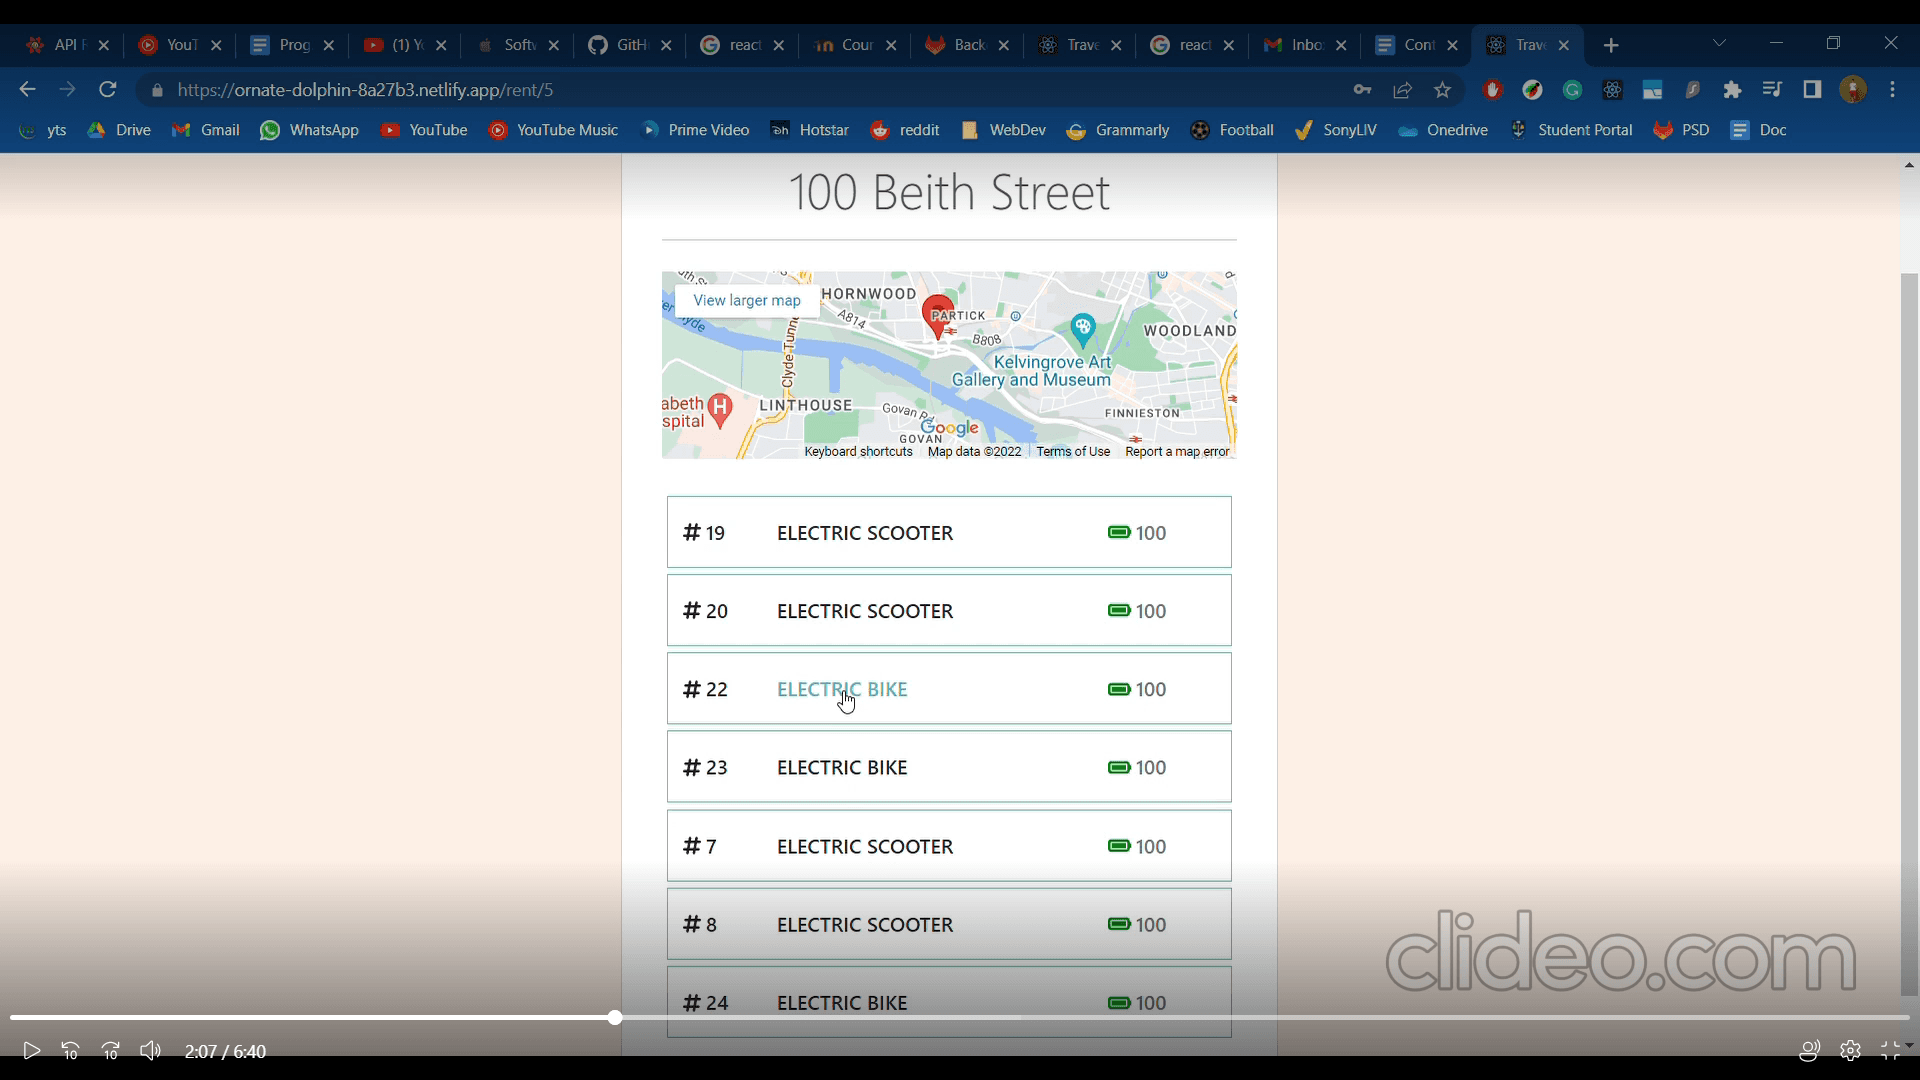This screenshot has width=1920, height=1080.
Task: Open saved password key icon
Action: pos(1362,90)
